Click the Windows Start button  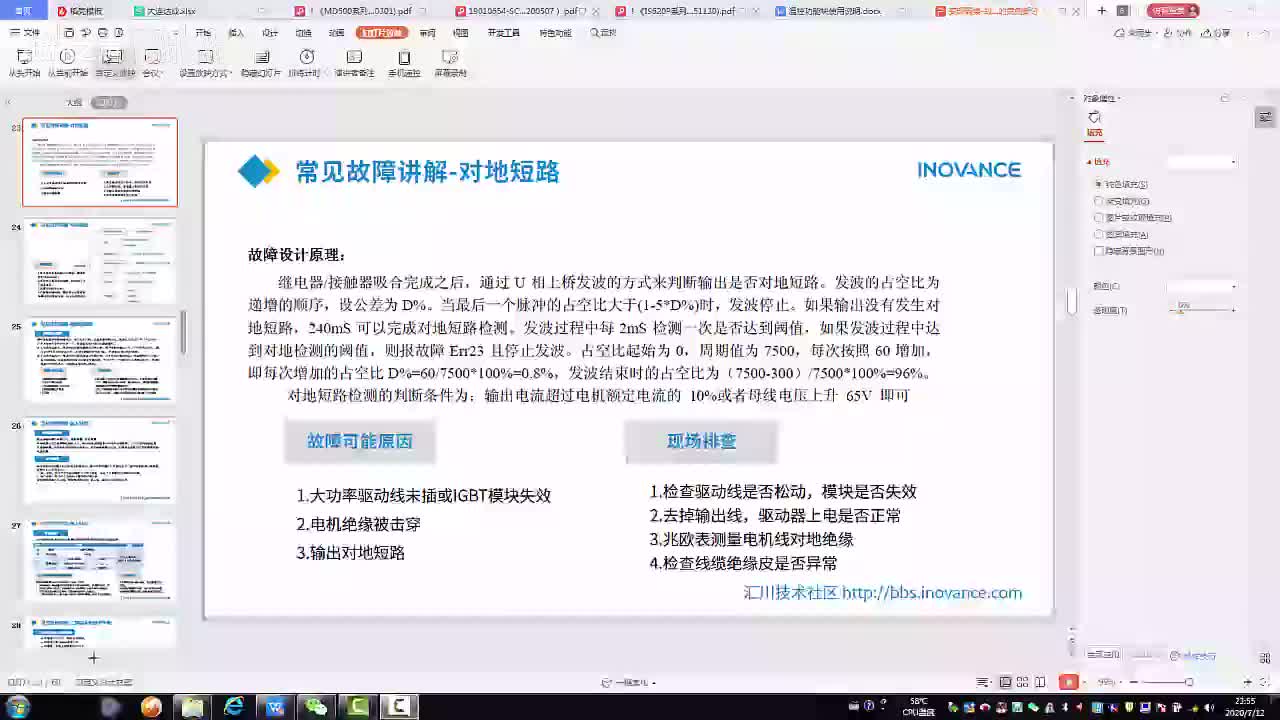click(18, 707)
